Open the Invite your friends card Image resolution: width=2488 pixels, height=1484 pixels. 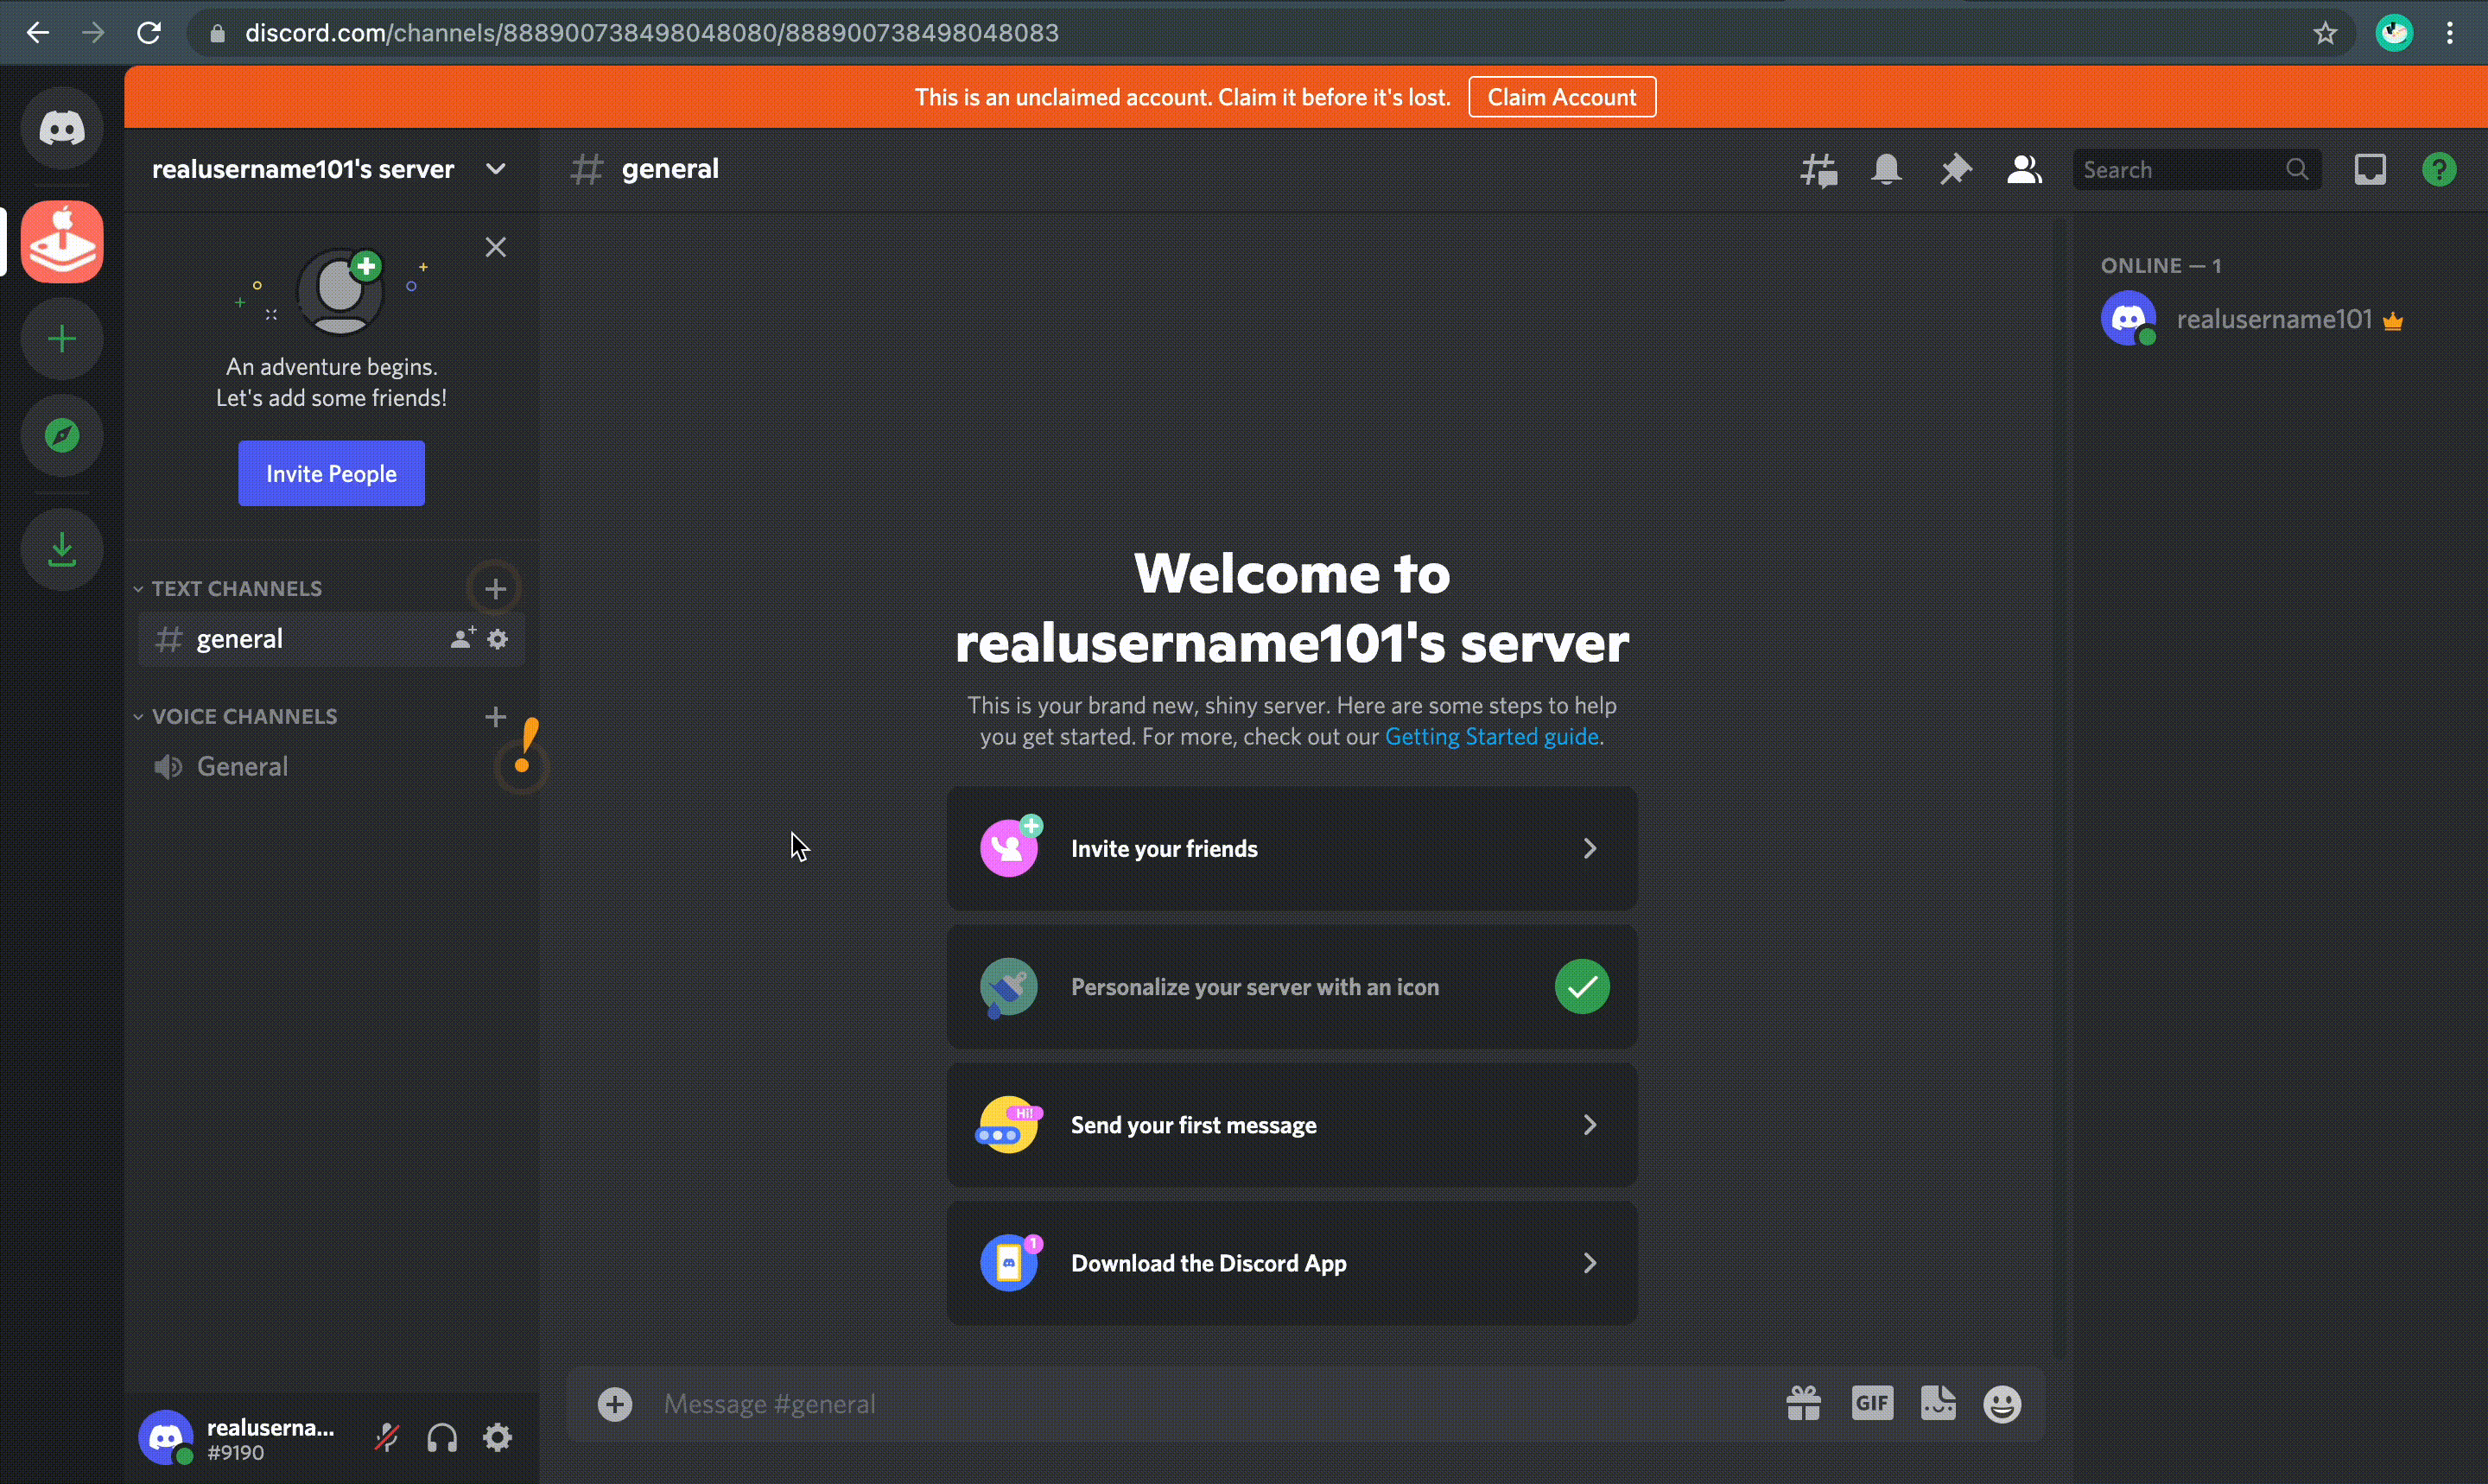tap(1292, 848)
